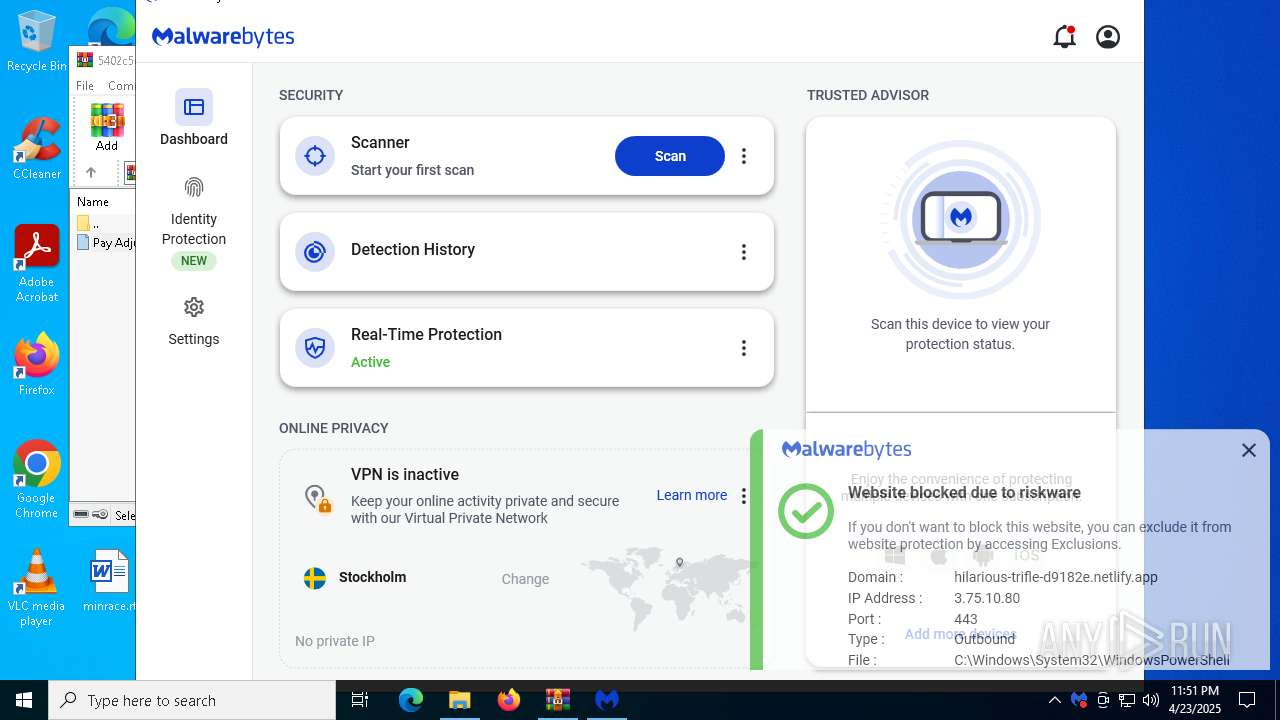
Task: Click the clock showing 11:51 PM
Action: click(1195, 700)
